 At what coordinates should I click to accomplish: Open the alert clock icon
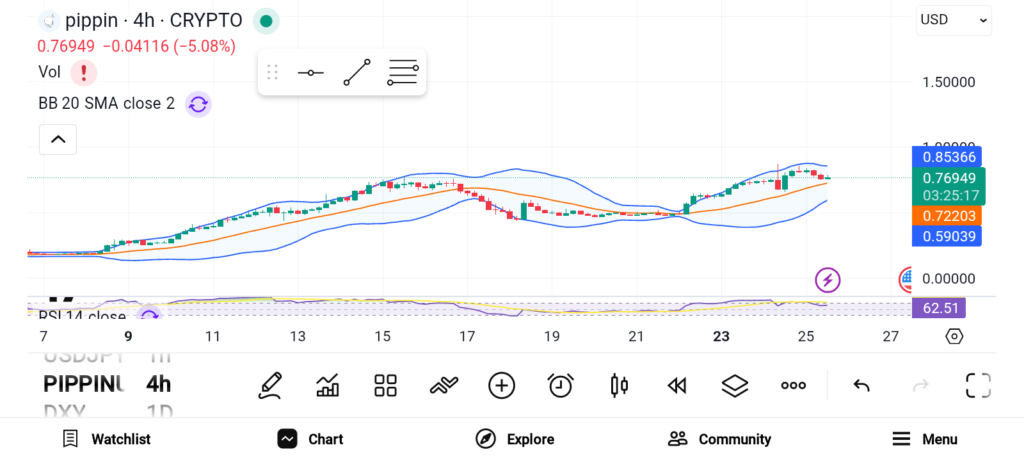pos(560,385)
